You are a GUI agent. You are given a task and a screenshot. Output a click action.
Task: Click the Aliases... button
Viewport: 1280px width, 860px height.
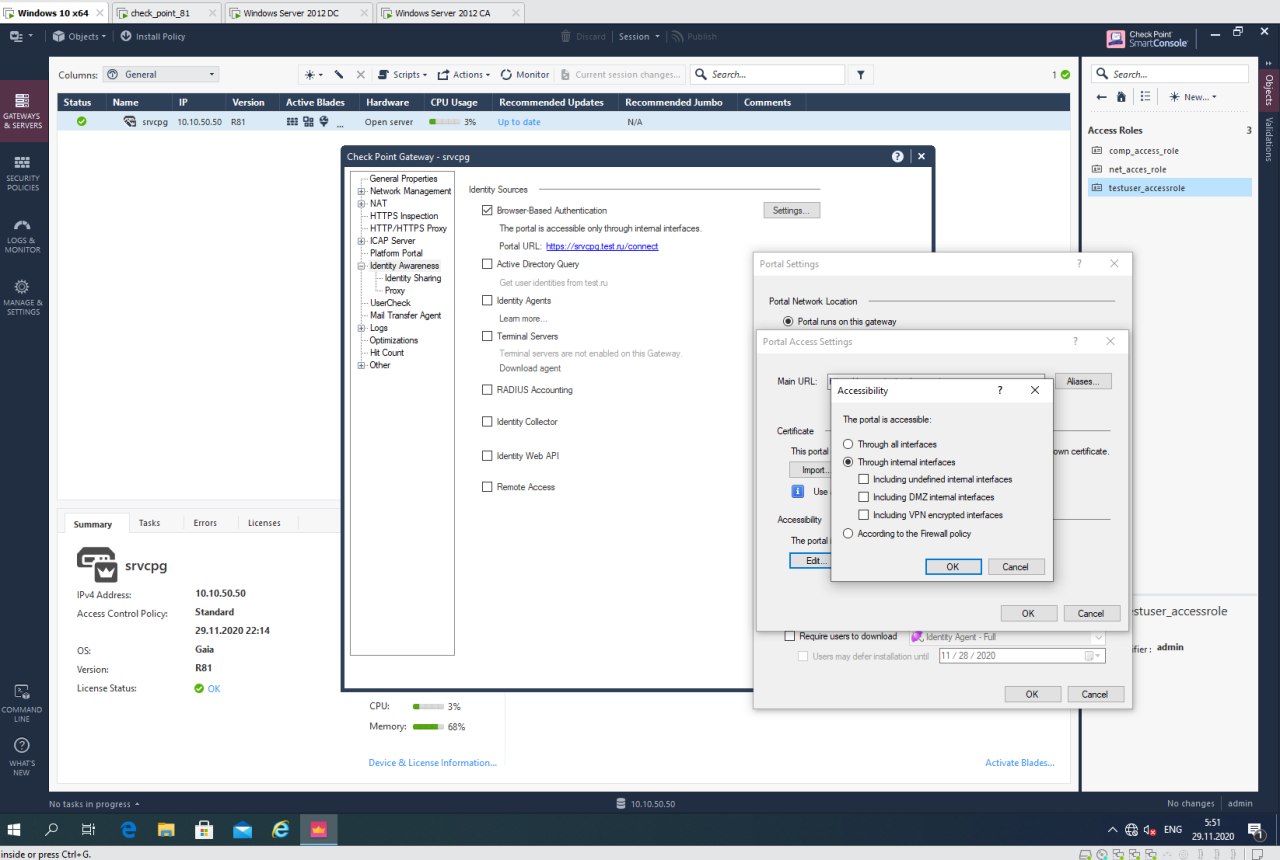click(x=1082, y=381)
